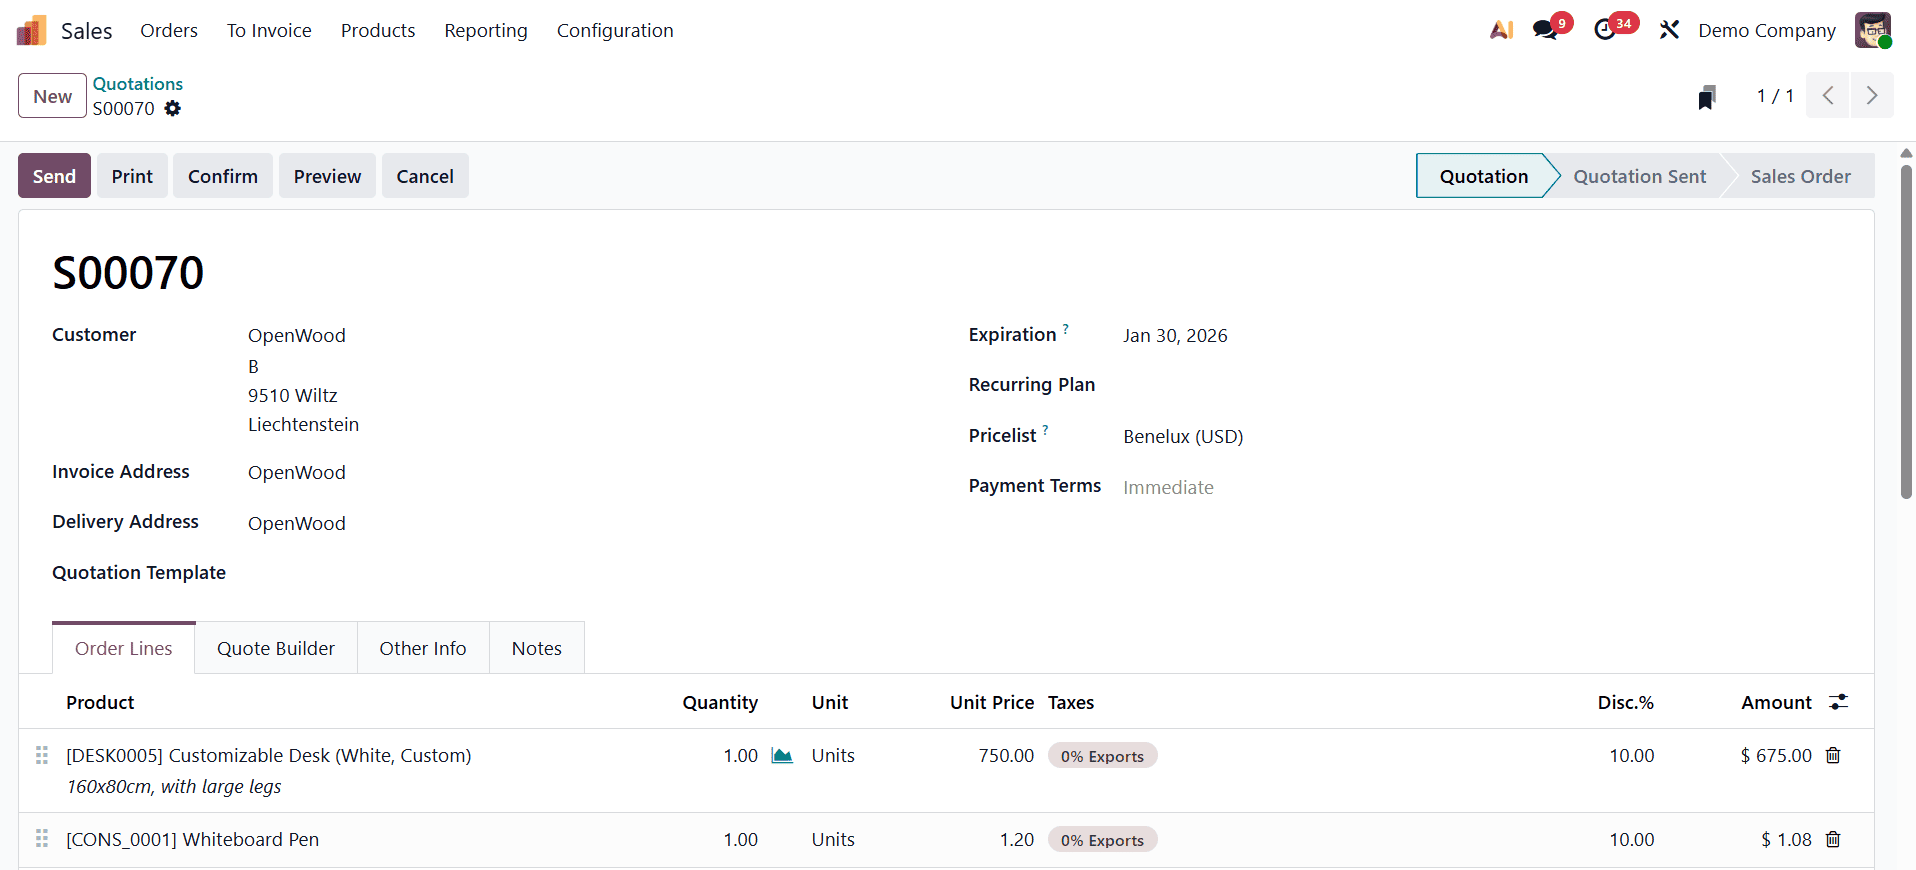
Task: Confirm the quotation
Action: click(223, 176)
